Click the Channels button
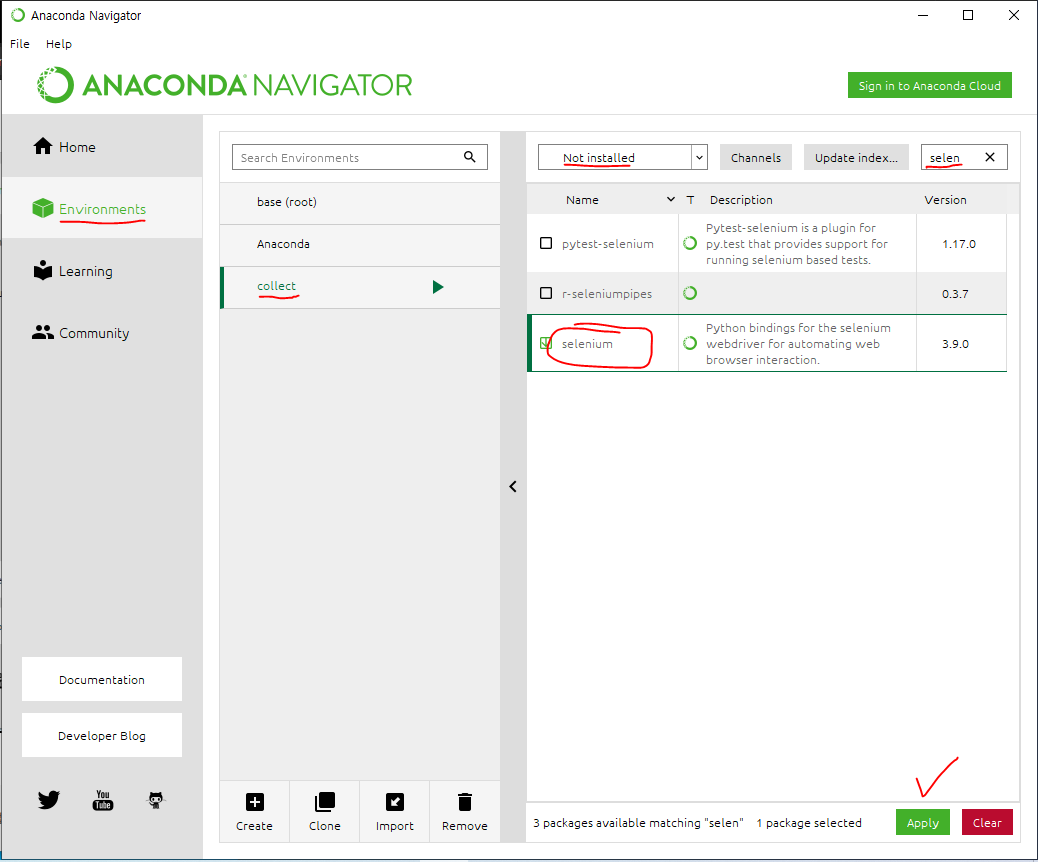This screenshot has height=862, width=1038. (x=755, y=158)
